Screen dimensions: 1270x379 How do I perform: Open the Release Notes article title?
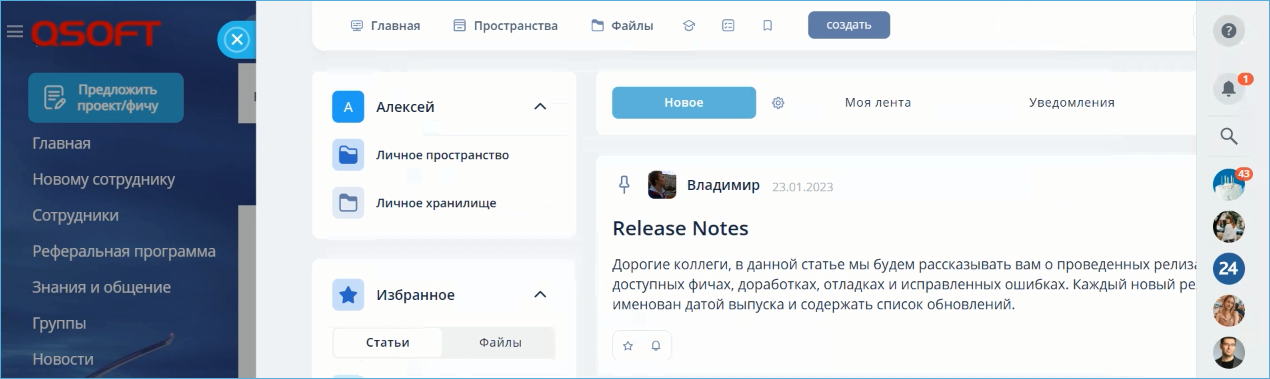tap(680, 228)
